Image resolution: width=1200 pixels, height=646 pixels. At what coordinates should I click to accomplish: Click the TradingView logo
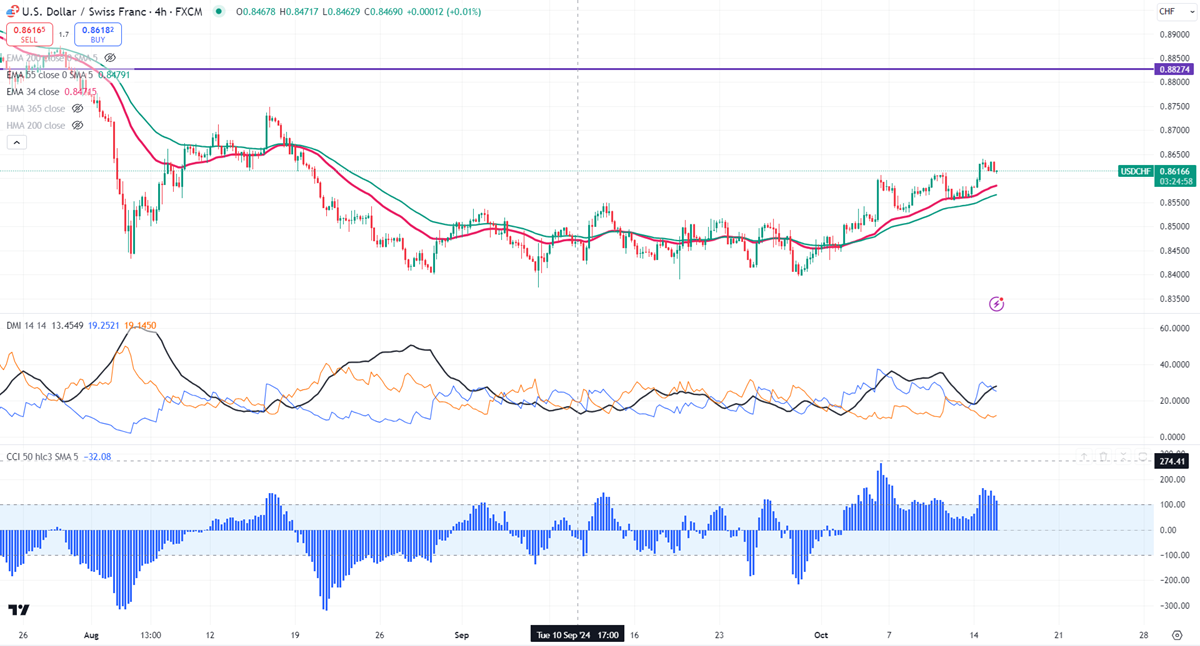18,610
